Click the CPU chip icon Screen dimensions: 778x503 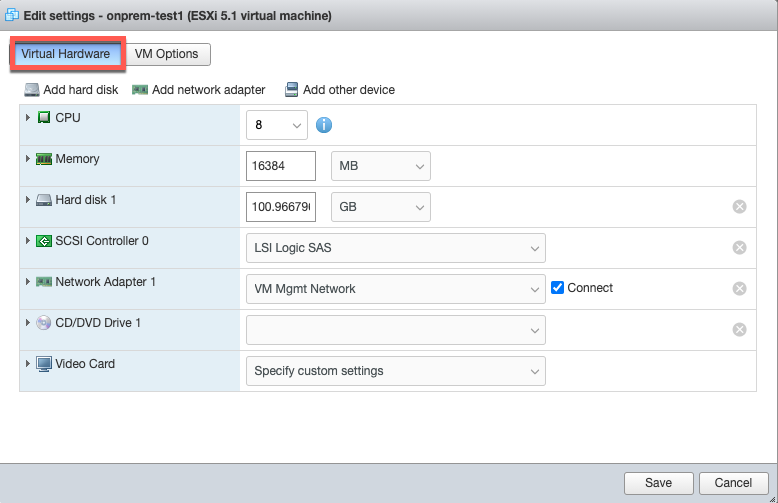[44, 118]
